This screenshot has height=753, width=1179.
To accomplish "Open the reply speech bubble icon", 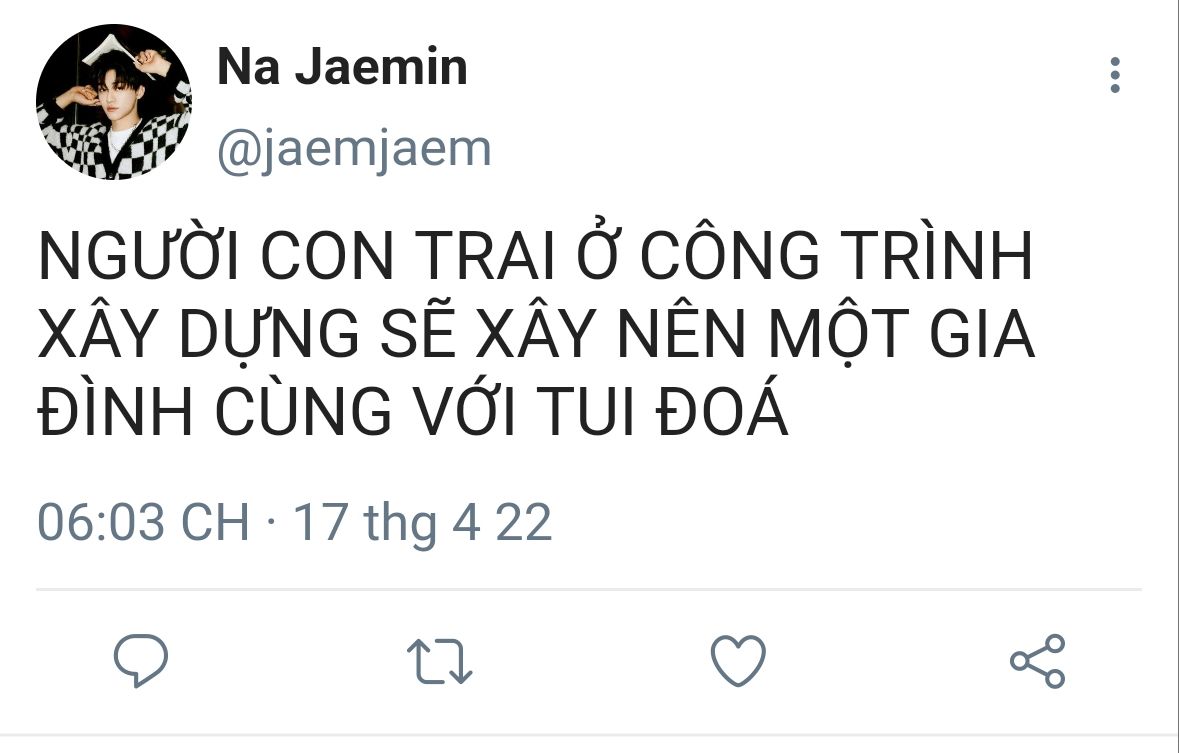I will 141,660.
